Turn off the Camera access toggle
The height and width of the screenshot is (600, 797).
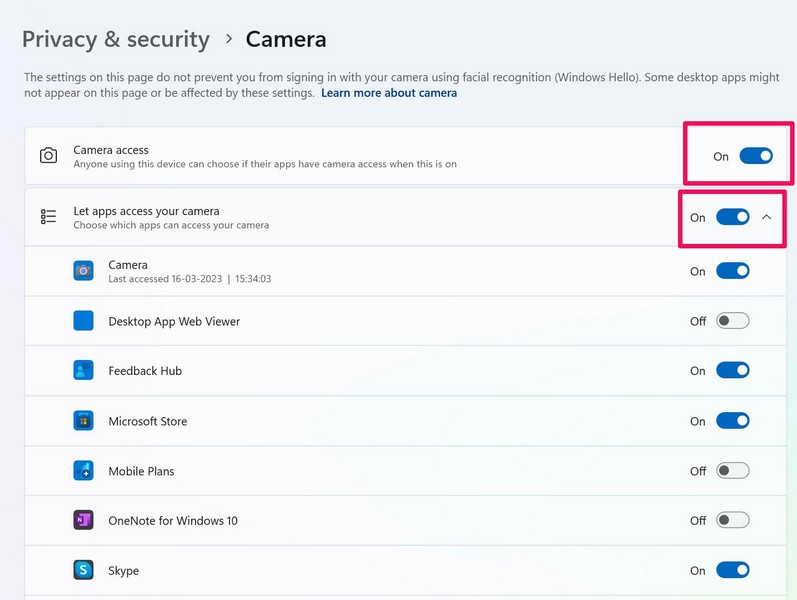(x=756, y=156)
